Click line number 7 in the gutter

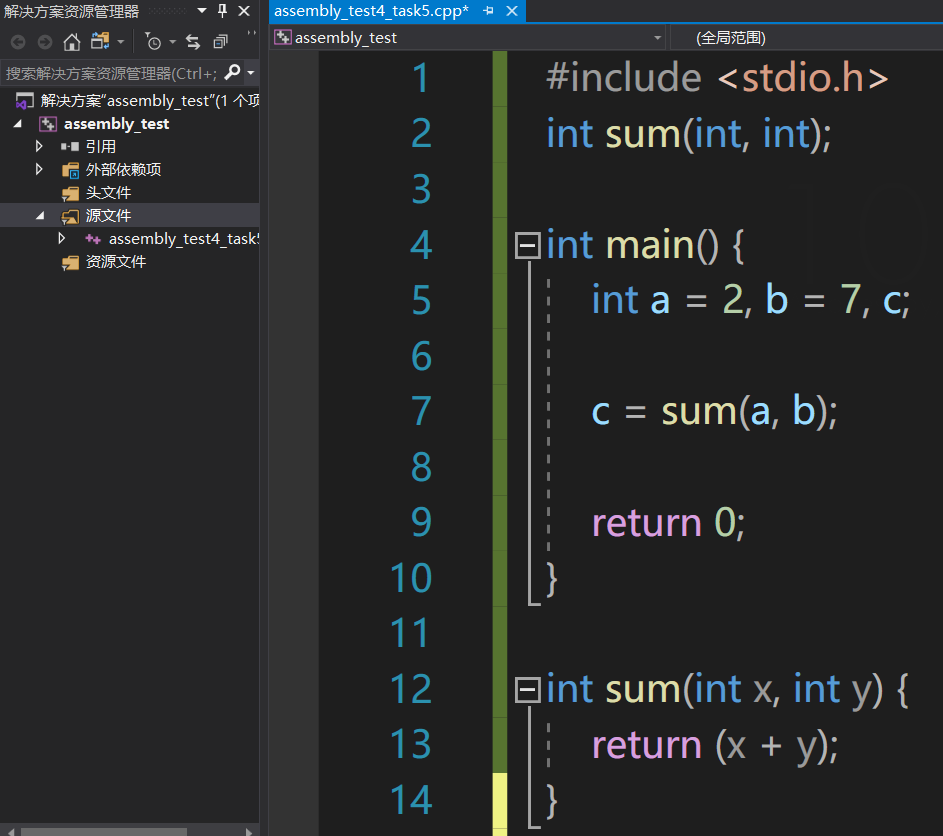421,411
